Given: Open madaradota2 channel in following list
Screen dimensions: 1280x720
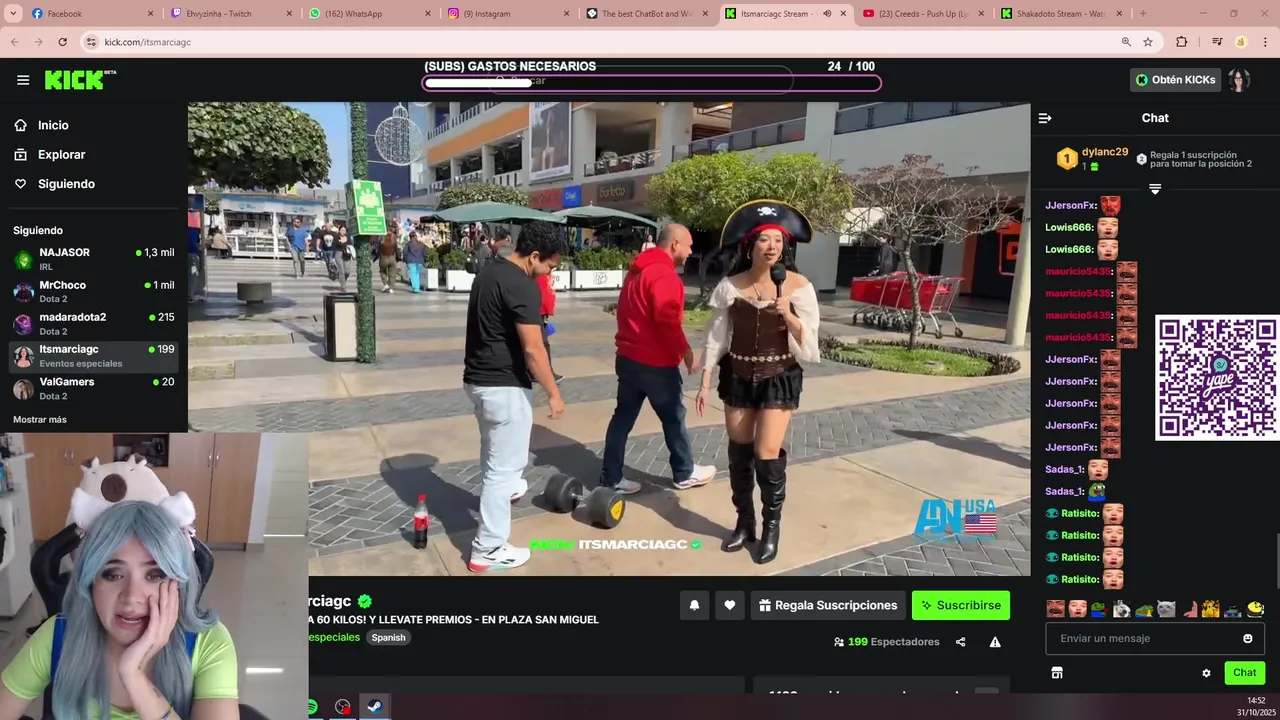Looking at the screenshot, I should tap(94, 323).
